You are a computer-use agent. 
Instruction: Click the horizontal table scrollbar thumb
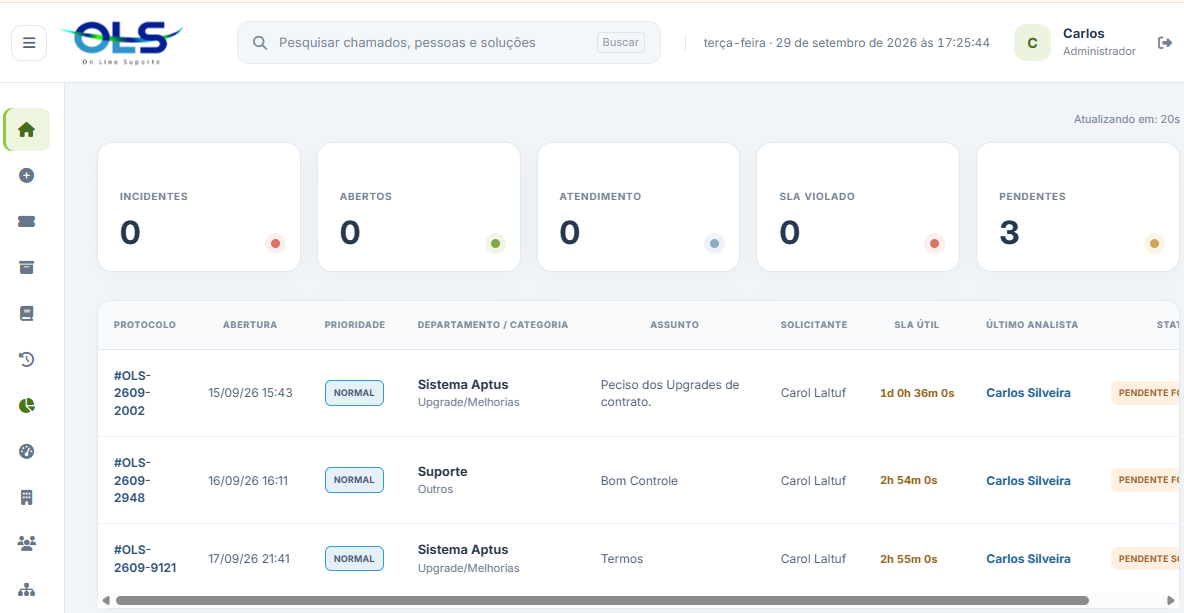603,600
